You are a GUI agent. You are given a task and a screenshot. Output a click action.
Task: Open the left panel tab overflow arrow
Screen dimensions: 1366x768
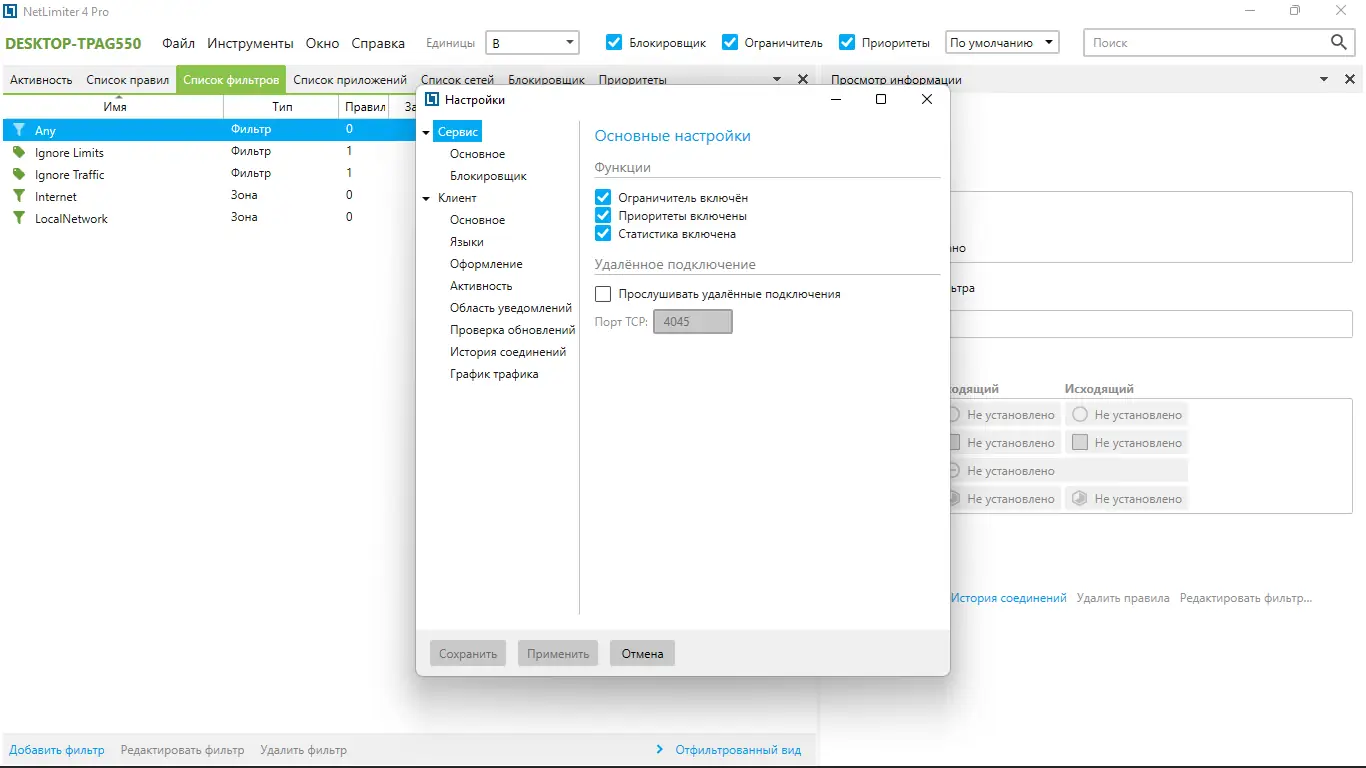[777, 79]
